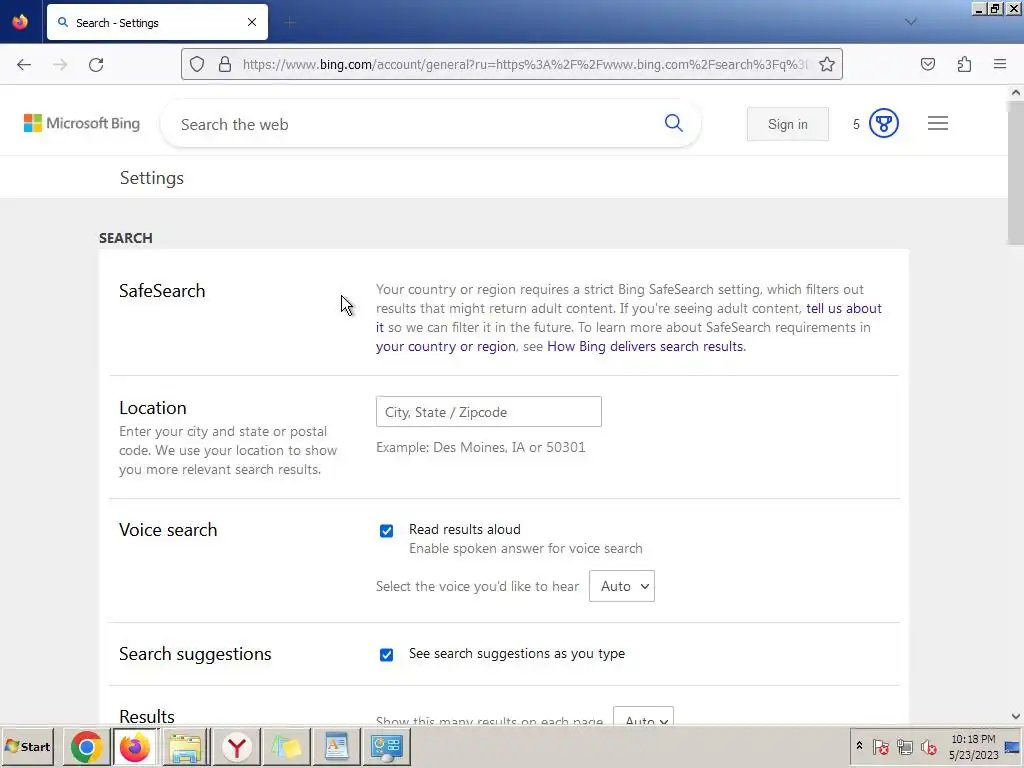Open the Firefox extensions puzzle icon

(x=964, y=64)
